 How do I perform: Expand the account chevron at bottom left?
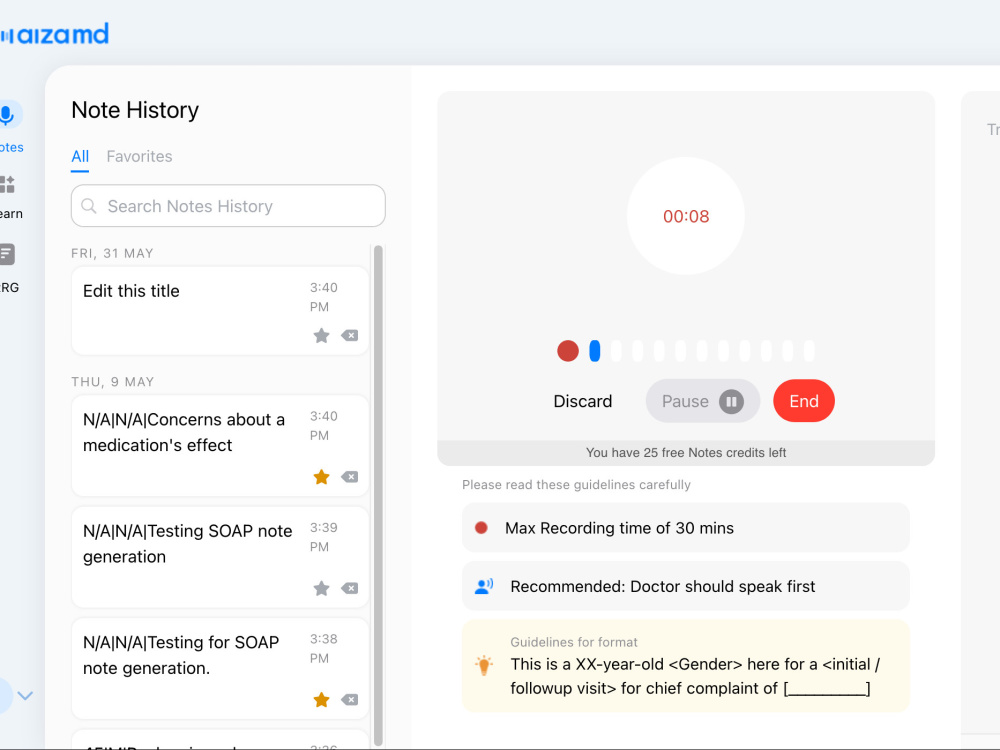pyautogui.click(x=25, y=696)
